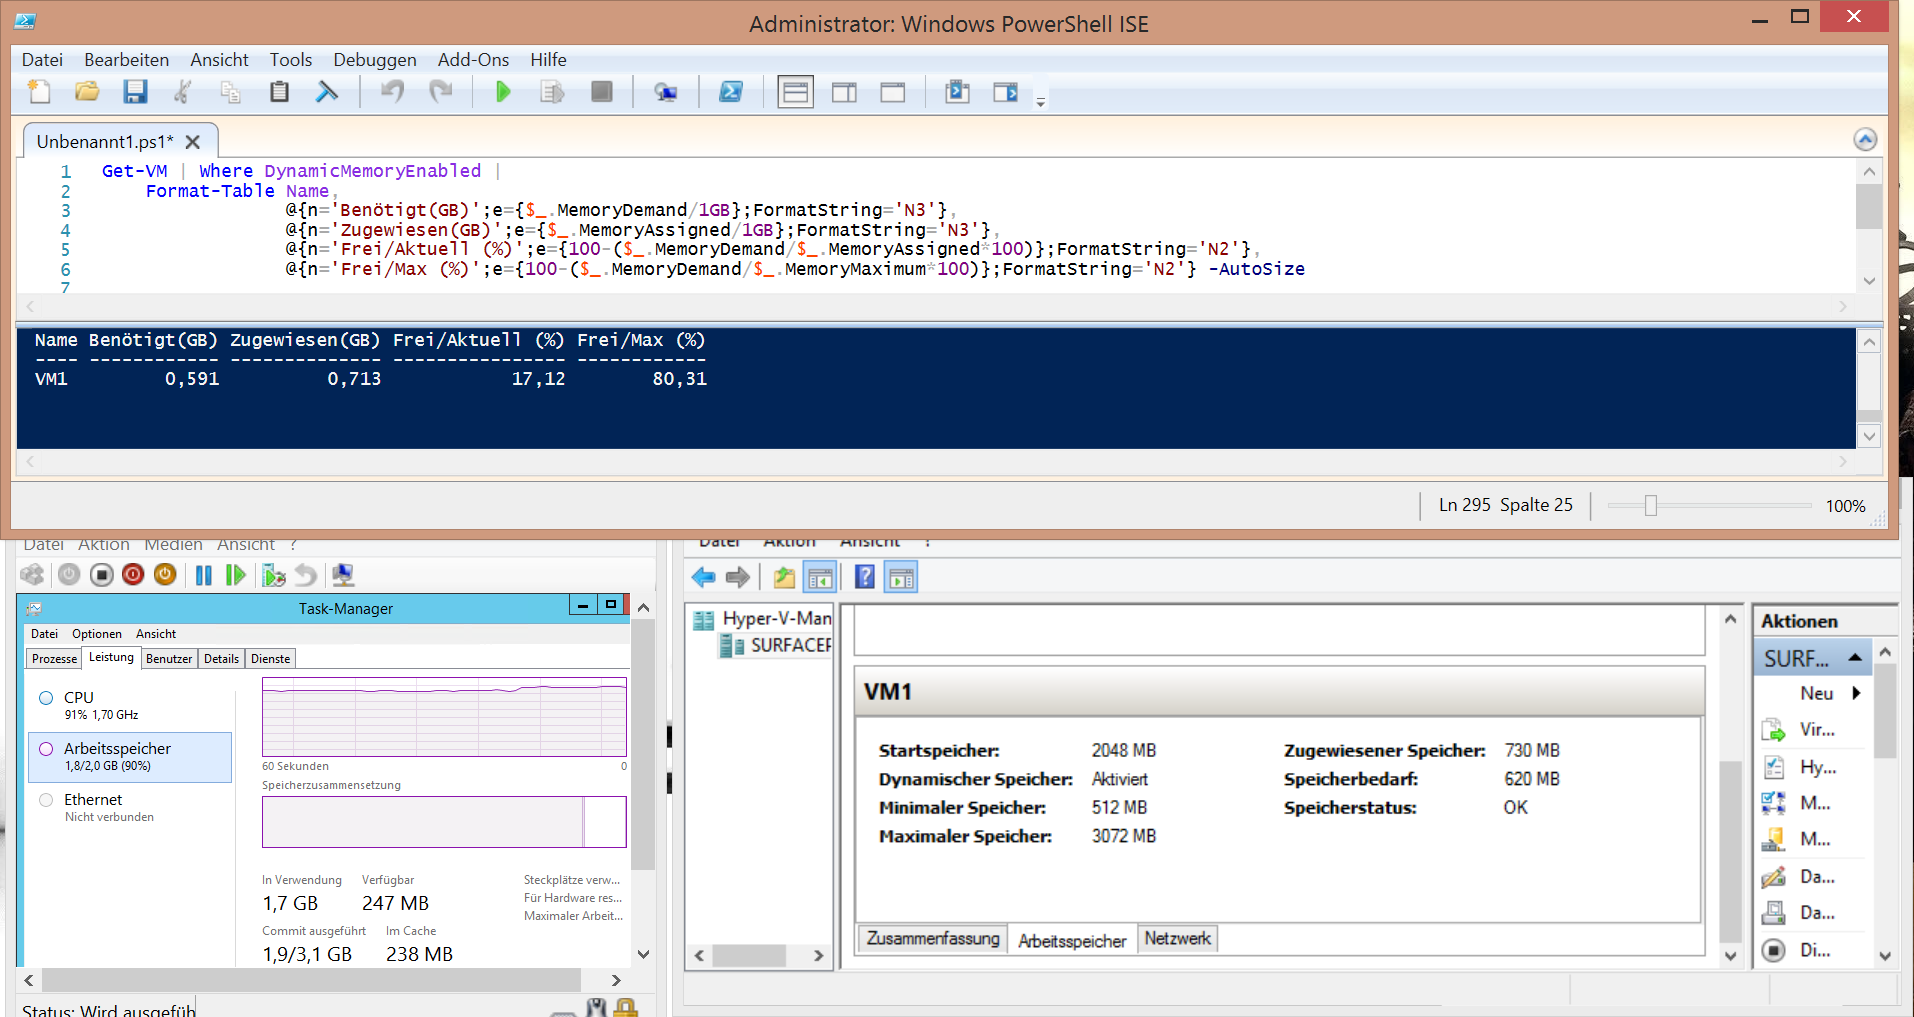Image resolution: width=1914 pixels, height=1017 pixels.
Task: Go back in Hyper-V Manager
Action: click(x=703, y=577)
